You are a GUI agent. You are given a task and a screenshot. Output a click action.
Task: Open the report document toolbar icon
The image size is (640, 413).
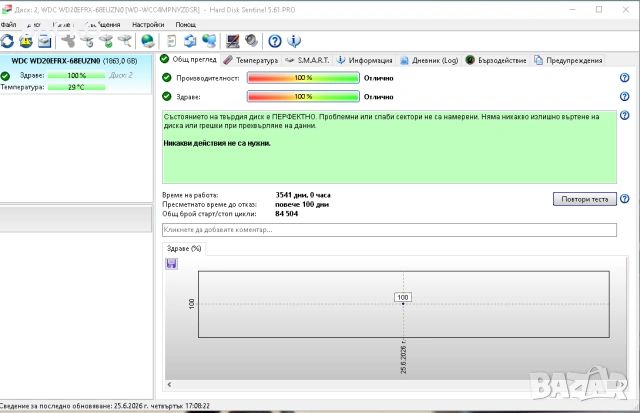[x=171, y=41]
